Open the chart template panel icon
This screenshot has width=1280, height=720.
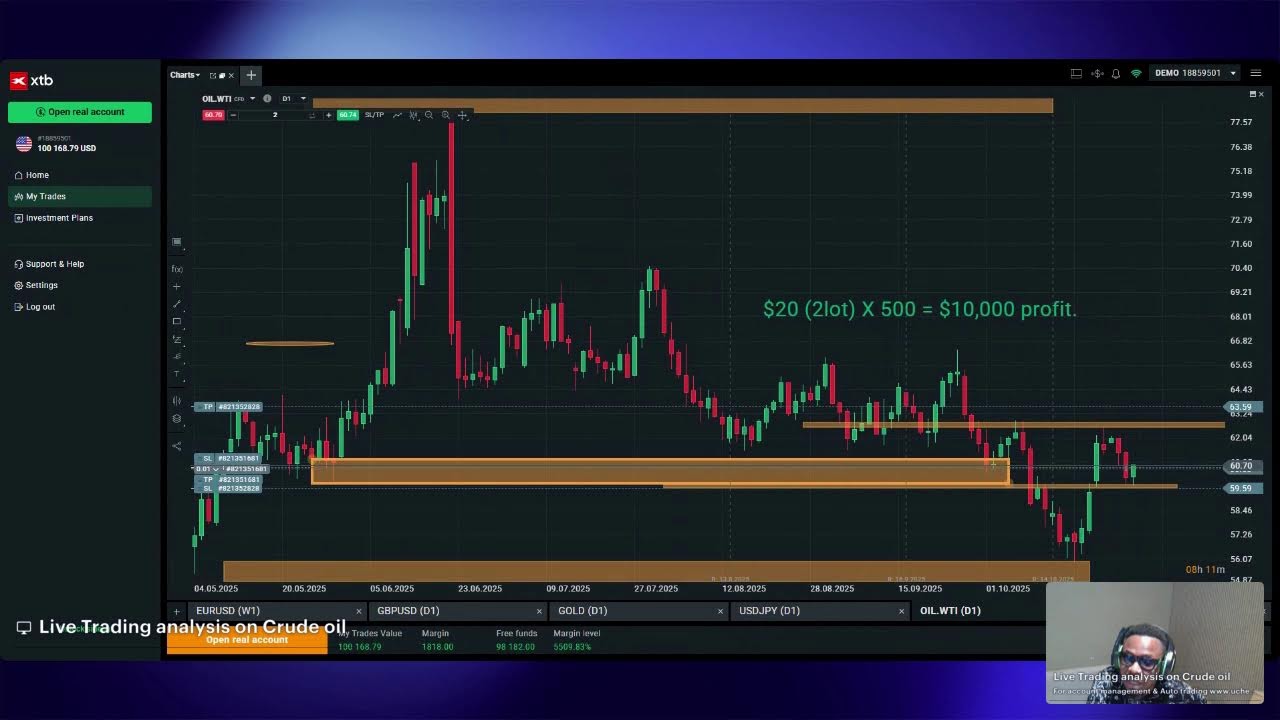(177, 242)
